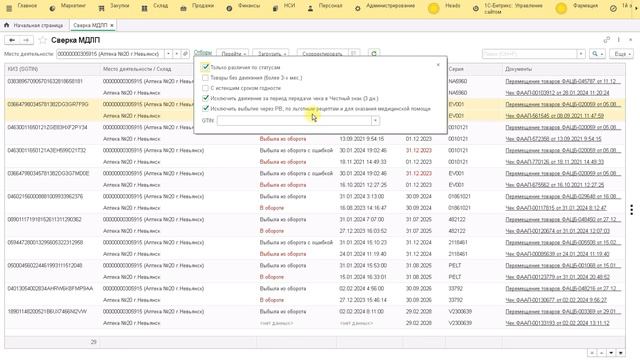Toggle Исключить выбытие через РВ checkbox

205,109
